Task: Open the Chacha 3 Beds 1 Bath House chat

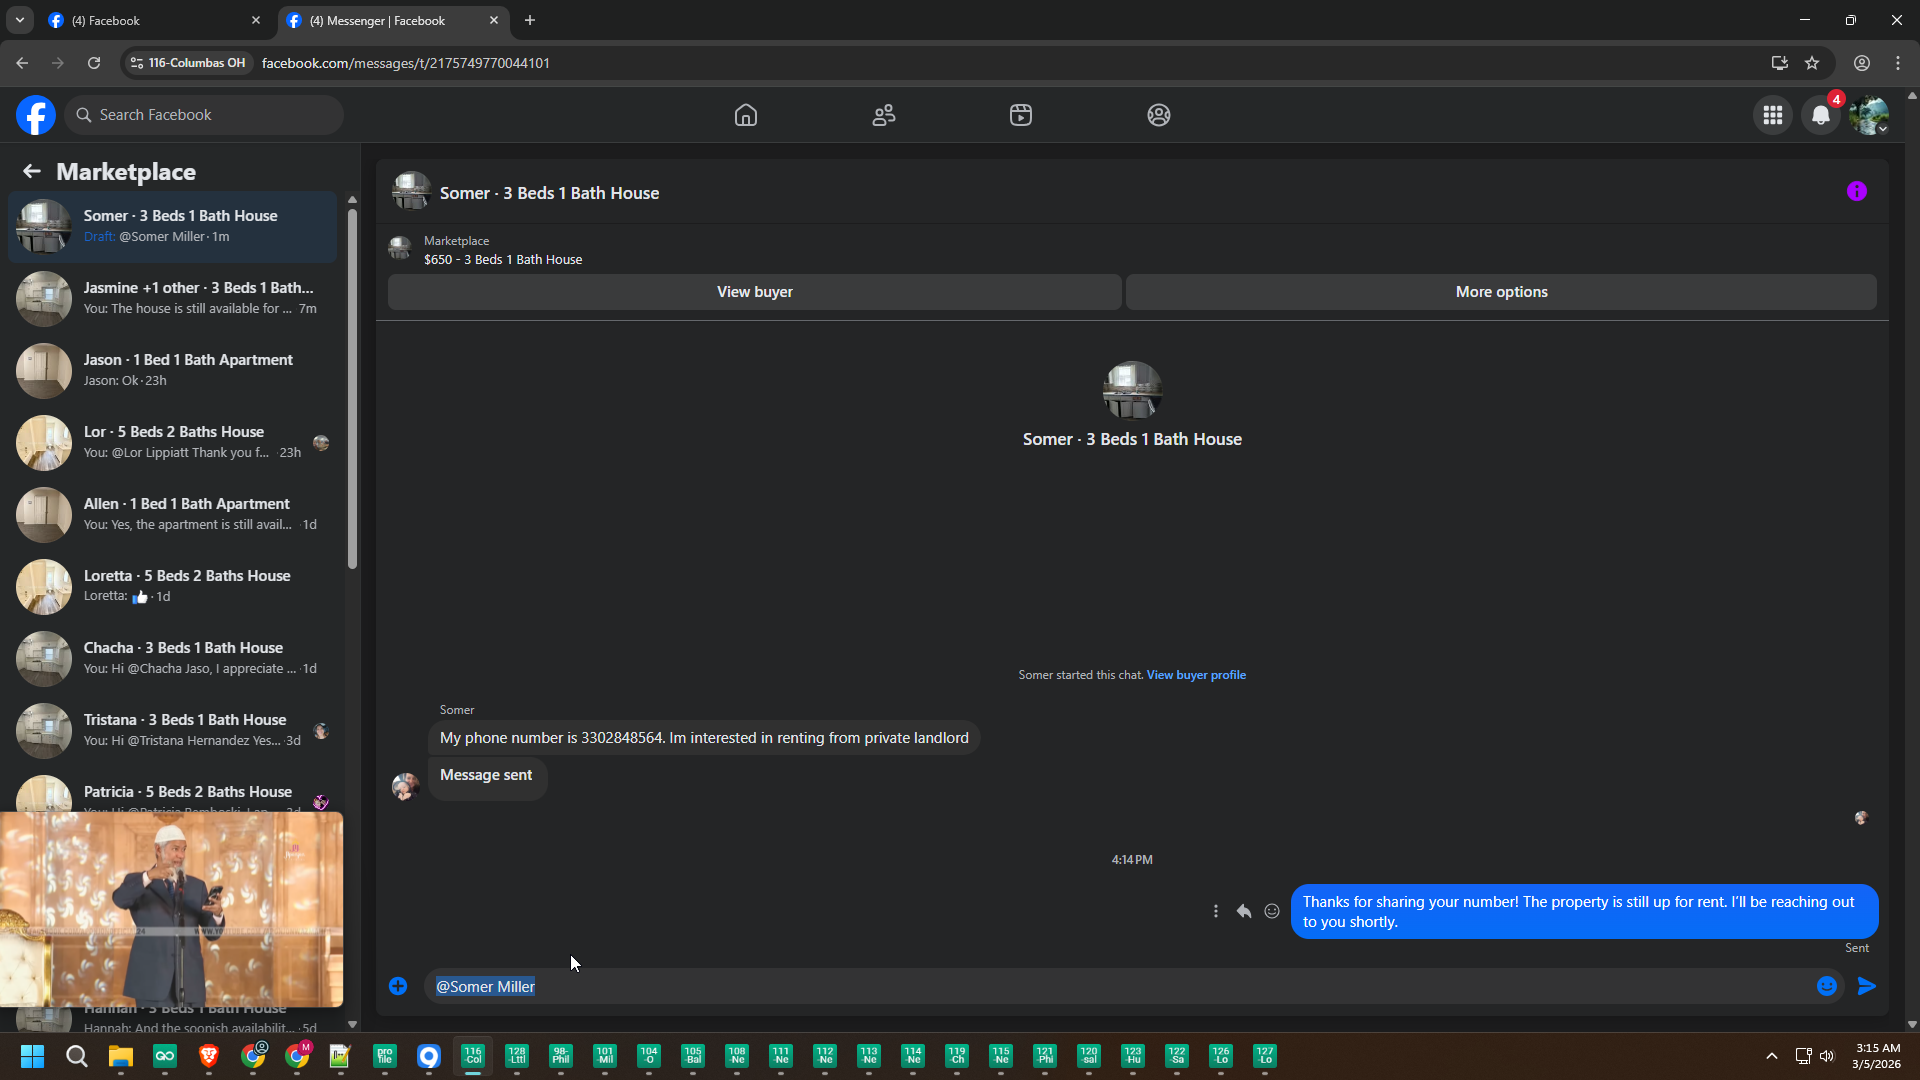Action: 173,658
